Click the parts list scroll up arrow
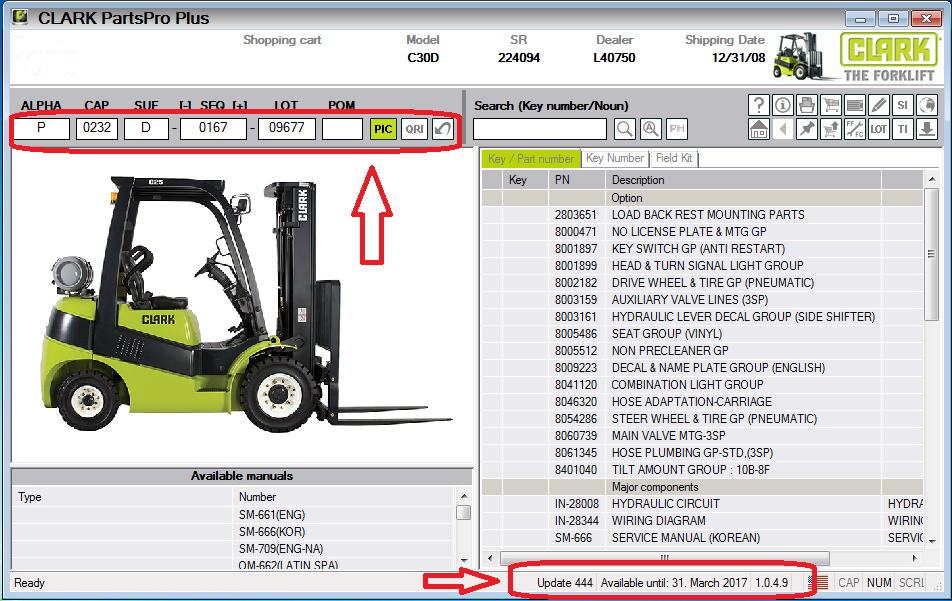 (x=932, y=180)
